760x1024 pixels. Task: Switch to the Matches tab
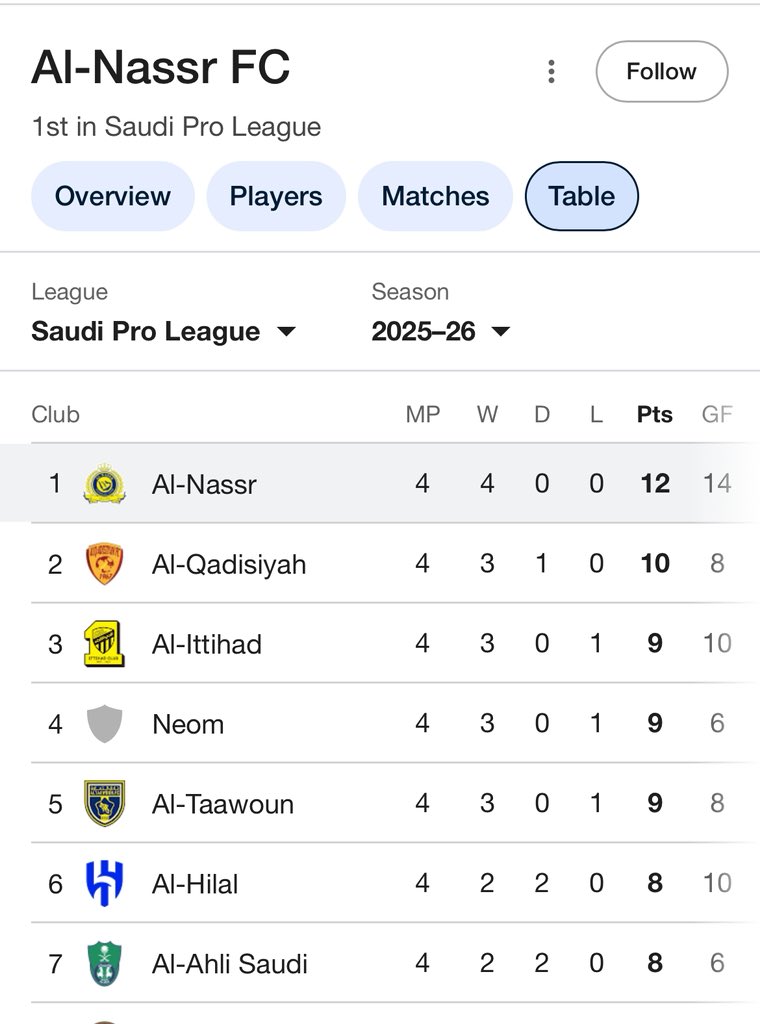435,196
